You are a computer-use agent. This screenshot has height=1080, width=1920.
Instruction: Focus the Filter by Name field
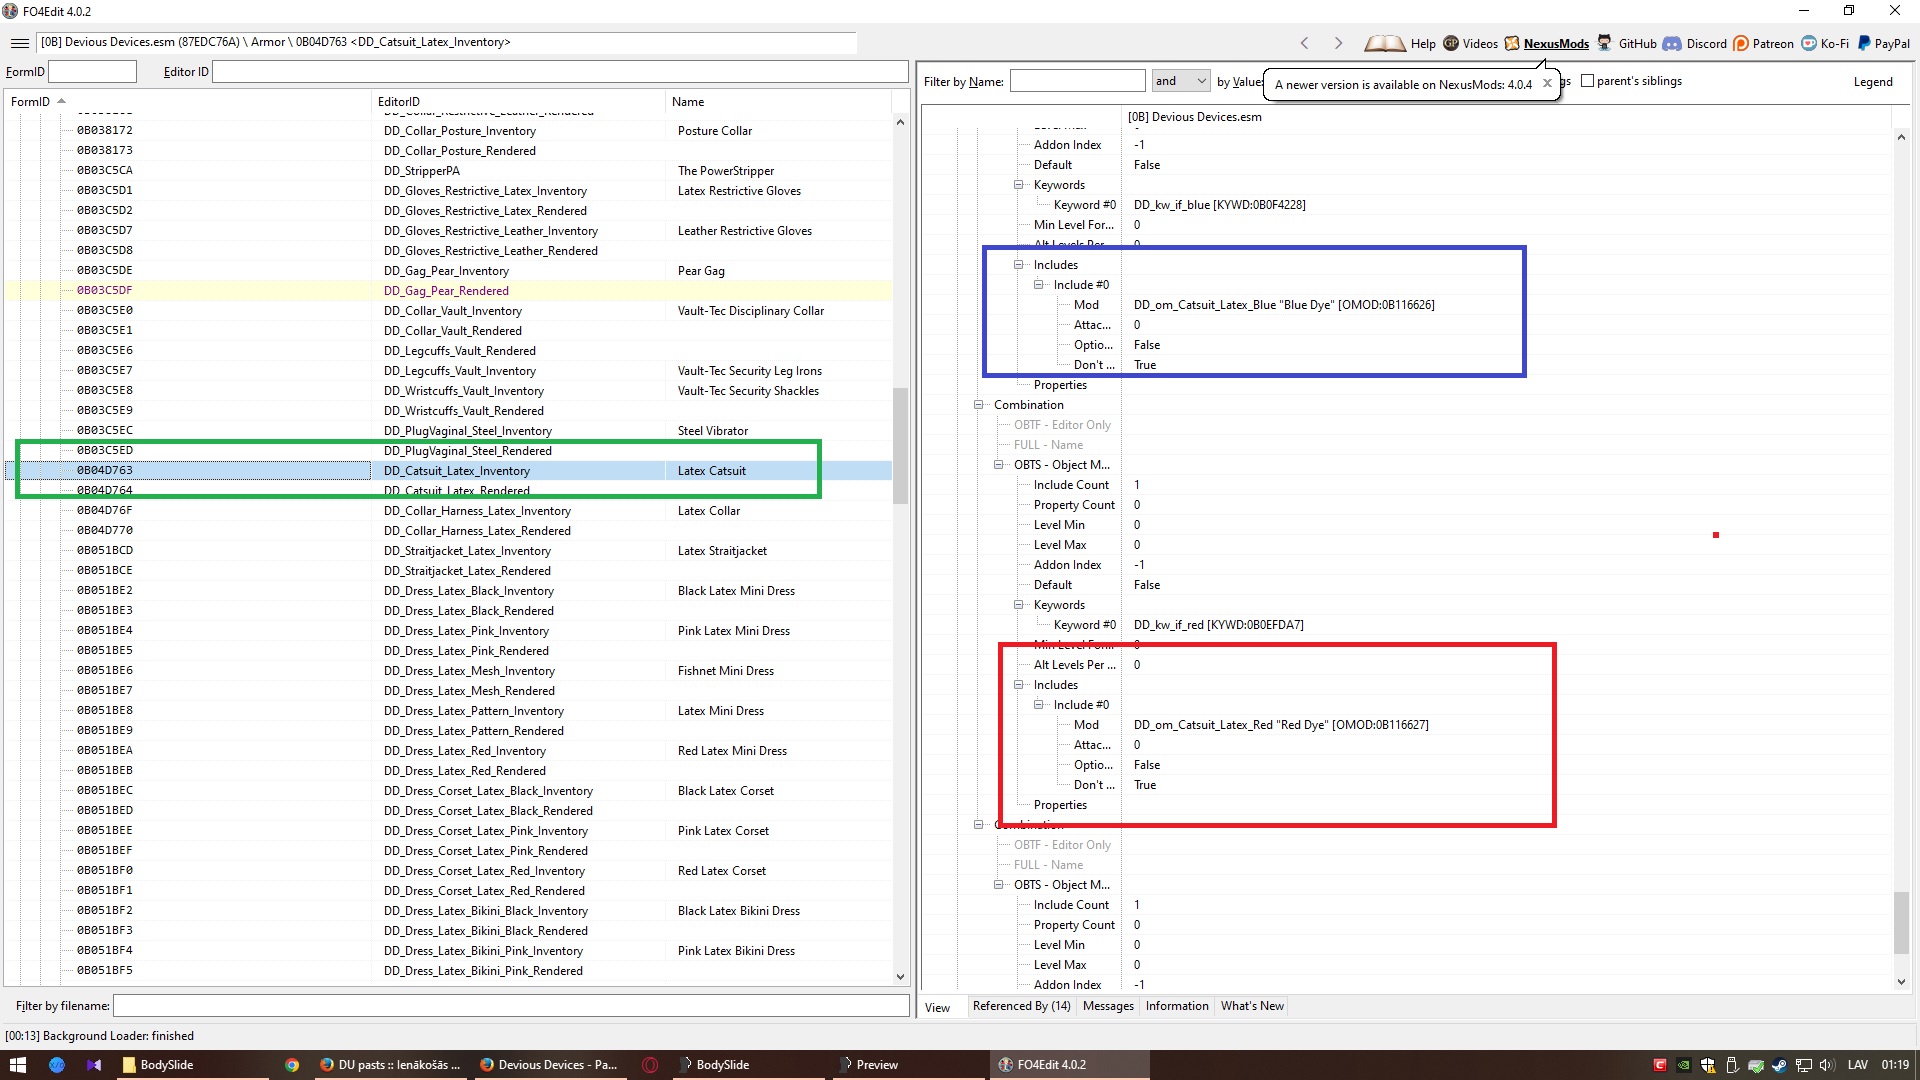pyautogui.click(x=1077, y=81)
